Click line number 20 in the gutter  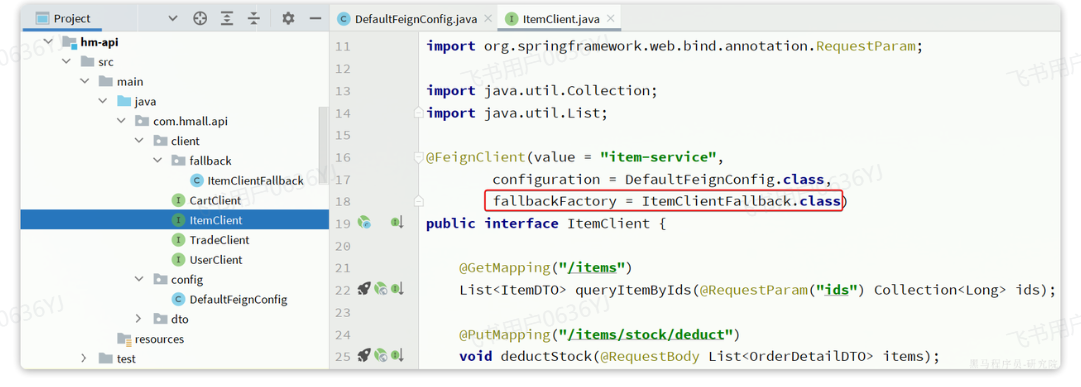click(x=343, y=246)
